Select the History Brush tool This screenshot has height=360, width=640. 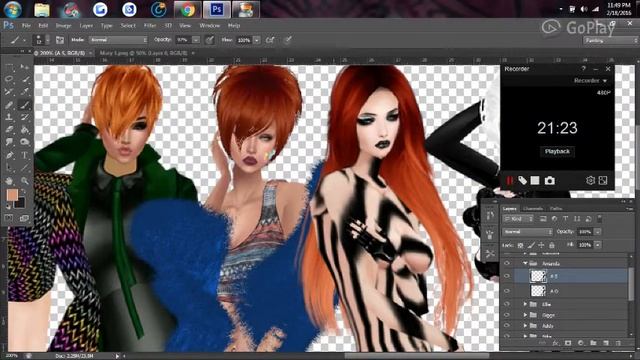pos(25,117)
